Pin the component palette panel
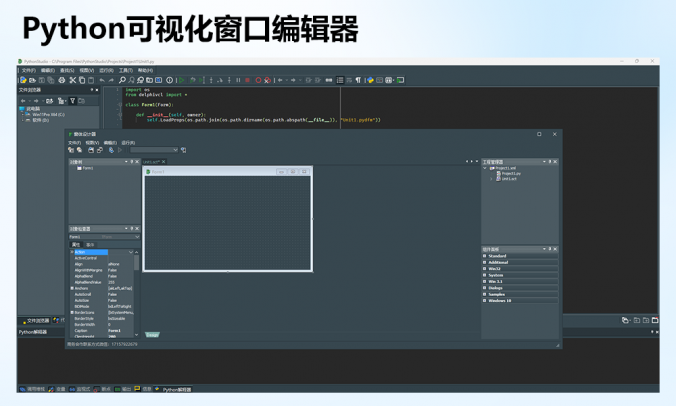Viewport: 676px width, 406px height. [x=550, y=249]
